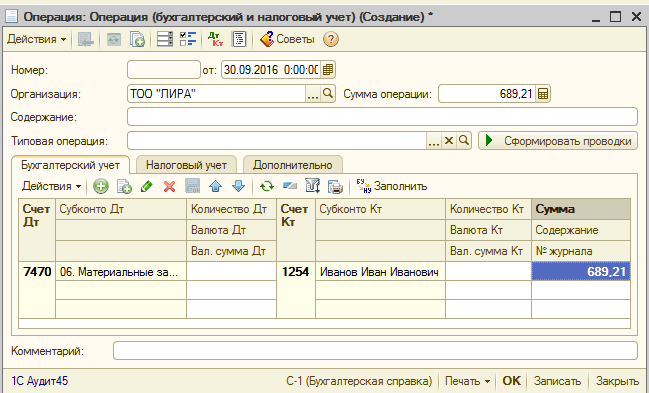Click the magnifier icon for Типовая операция
This screenshot has height=393, width=649.
click(464, 141)
